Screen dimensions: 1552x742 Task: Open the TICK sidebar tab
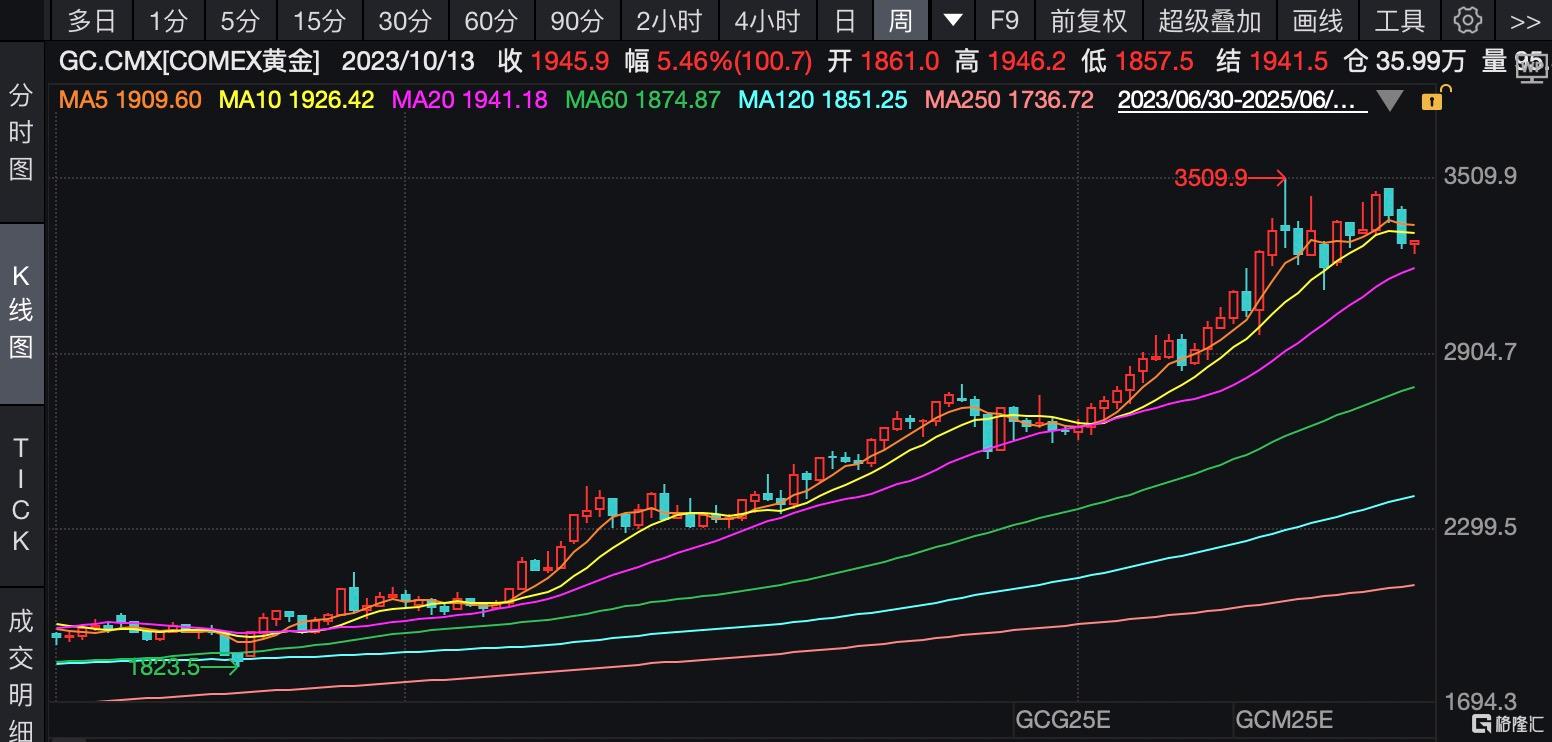(x=21, y=494)
